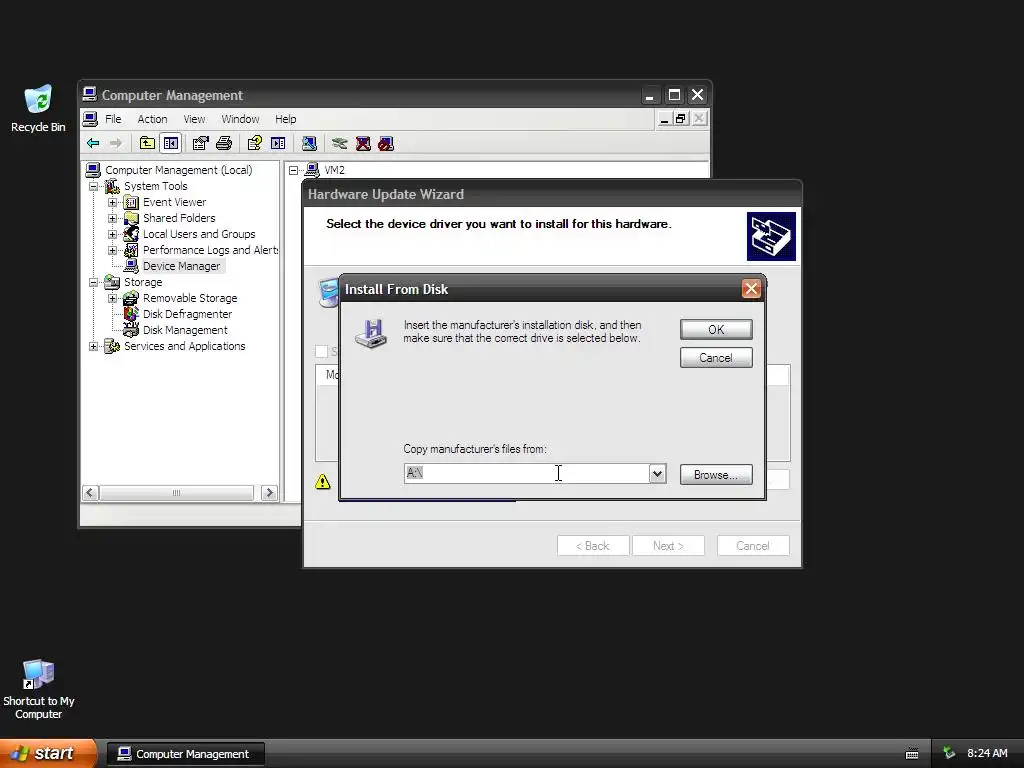Restore the inner console window button
1024x768 pixels.
point(681,119)
